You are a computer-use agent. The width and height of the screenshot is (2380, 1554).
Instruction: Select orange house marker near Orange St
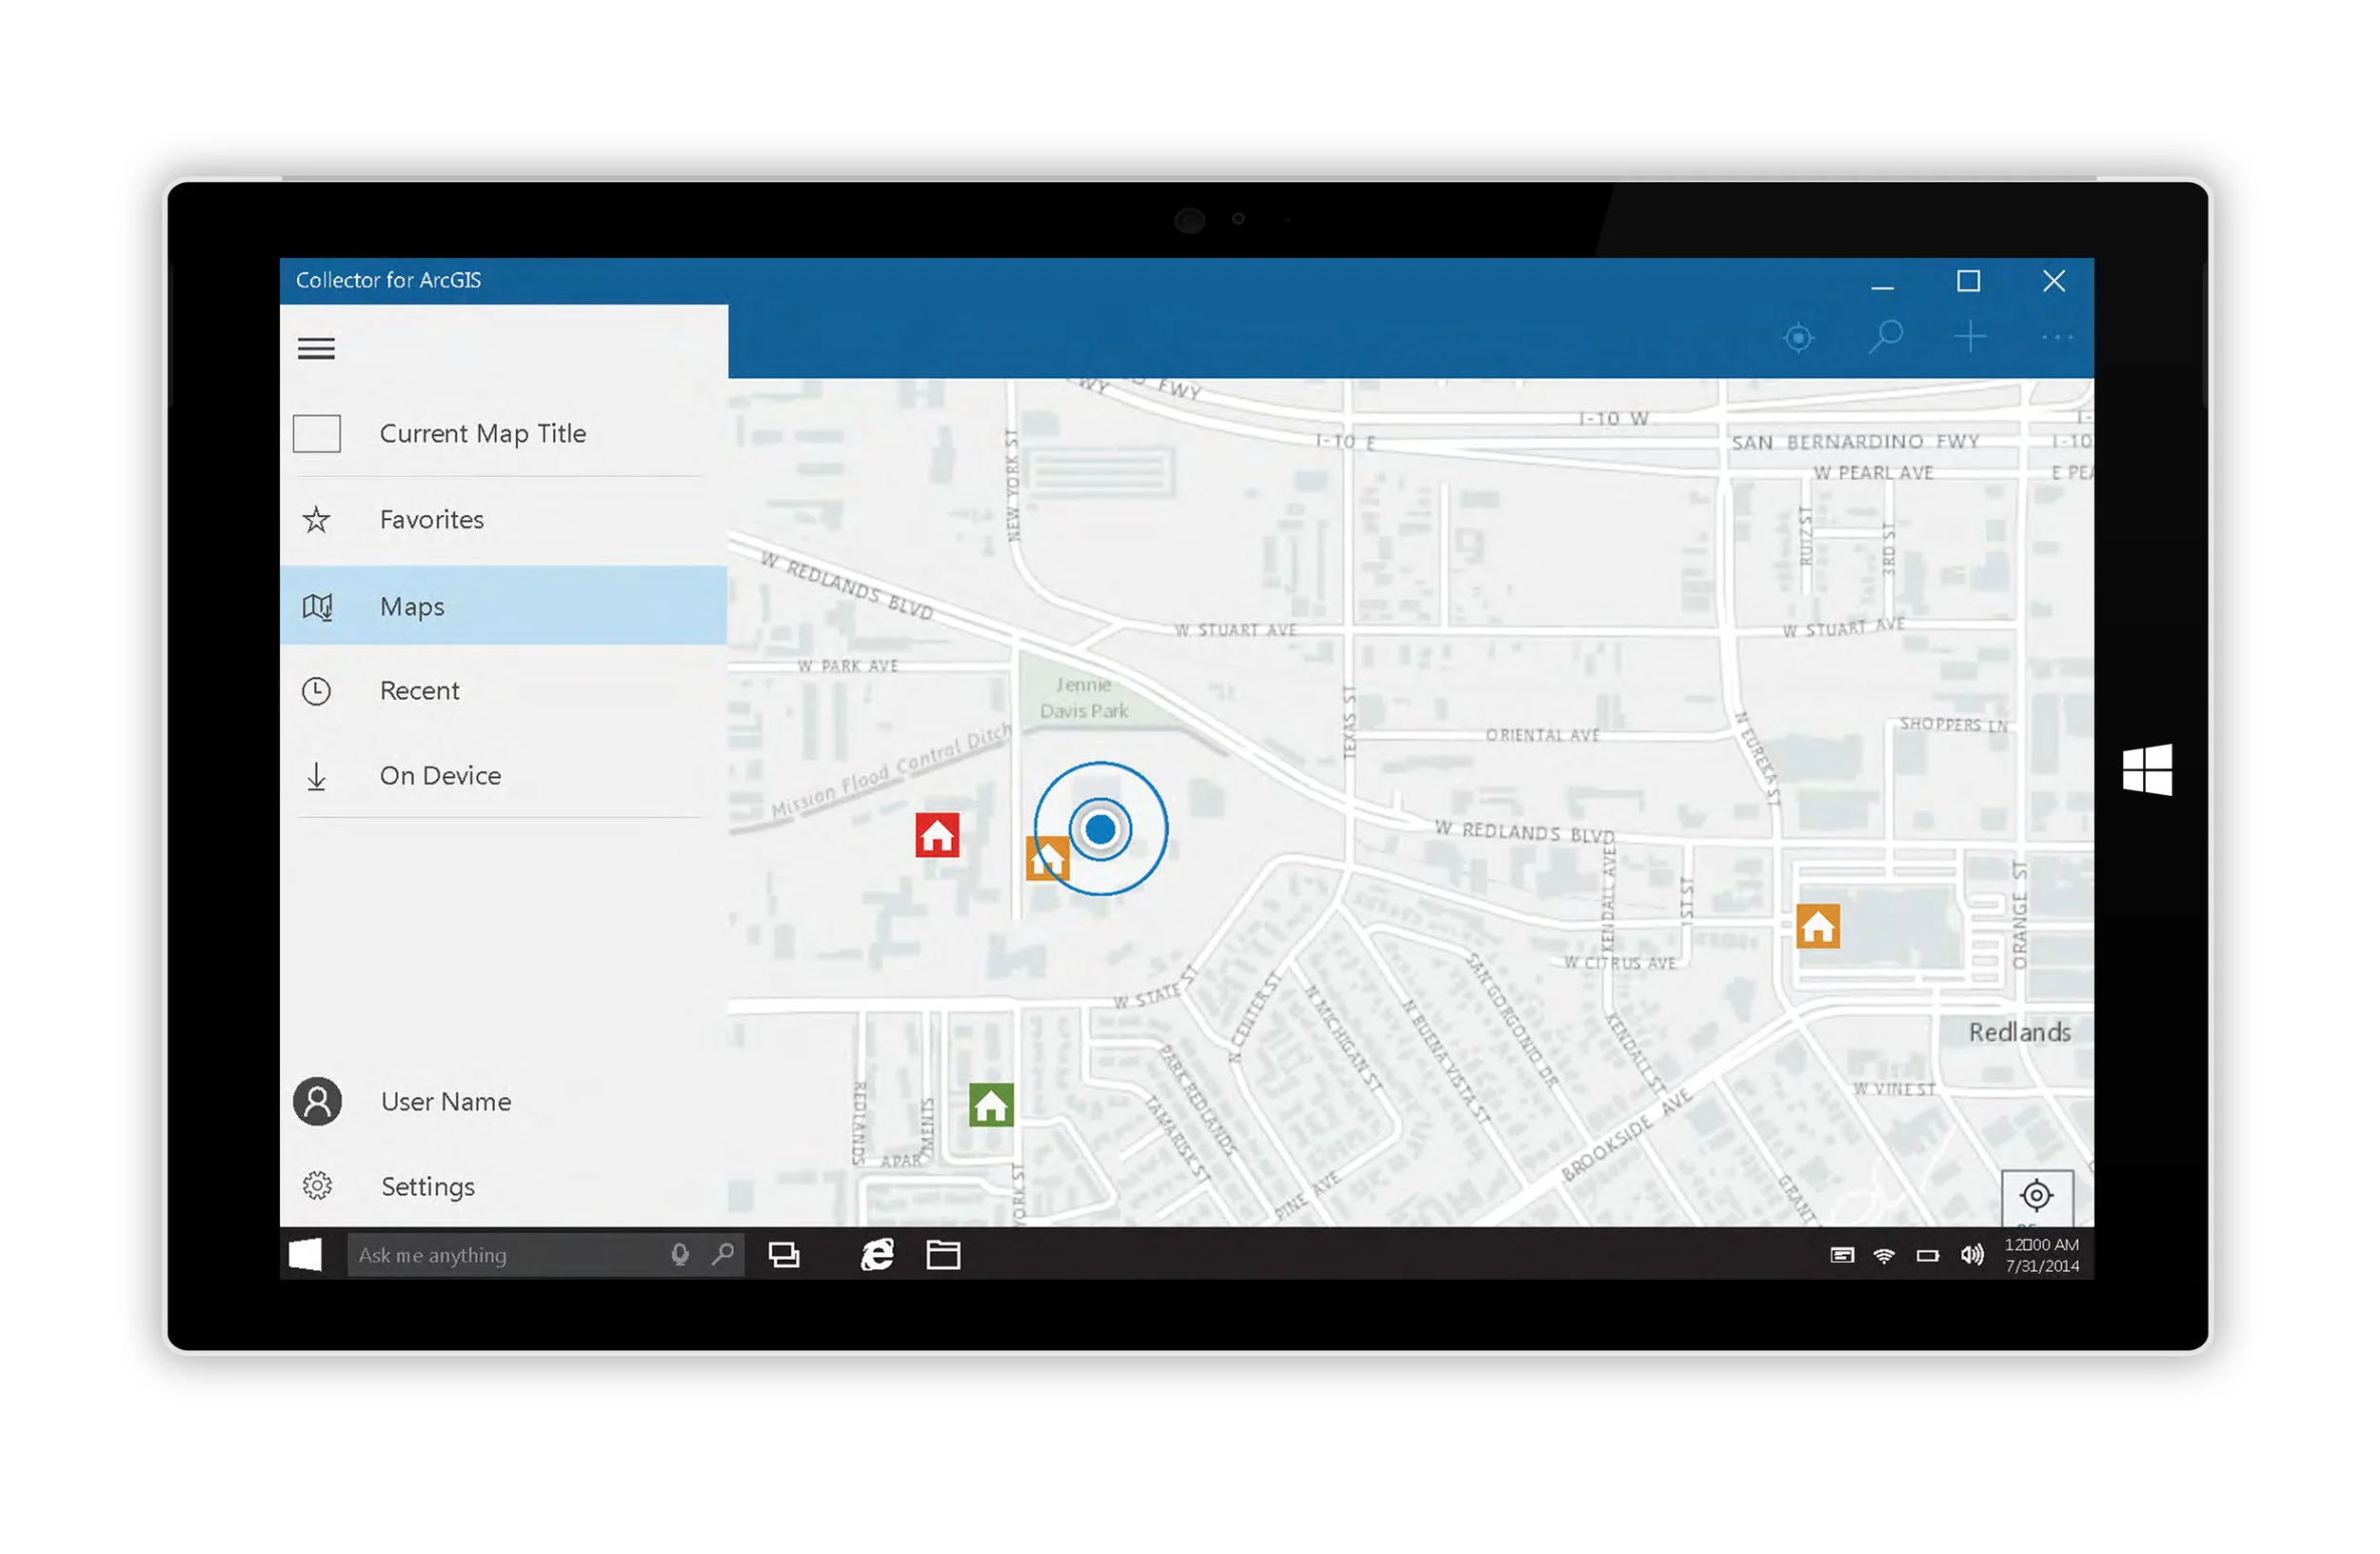[x=1817, y=927]
